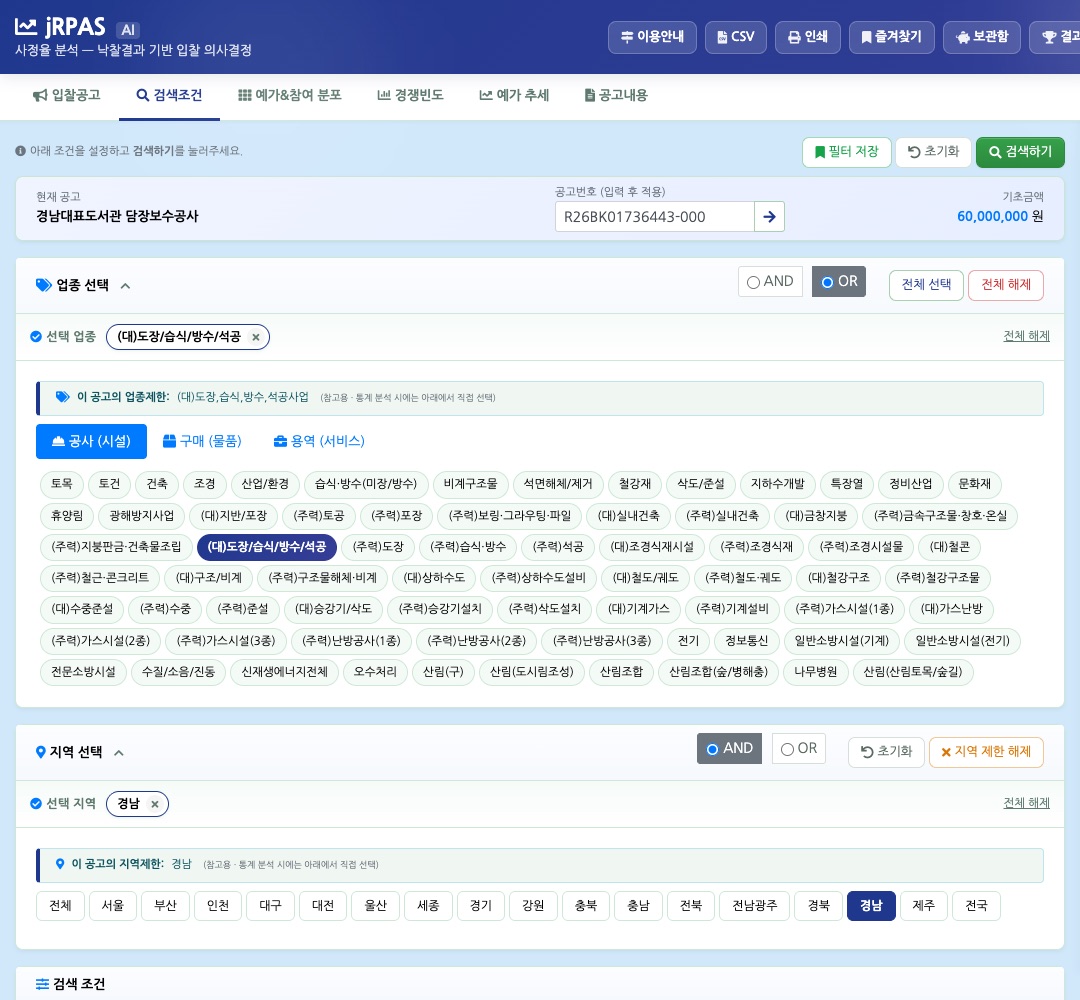Select the 부산 region button
Viewport: 1080px width, 1000px height.
coord(165,906)
